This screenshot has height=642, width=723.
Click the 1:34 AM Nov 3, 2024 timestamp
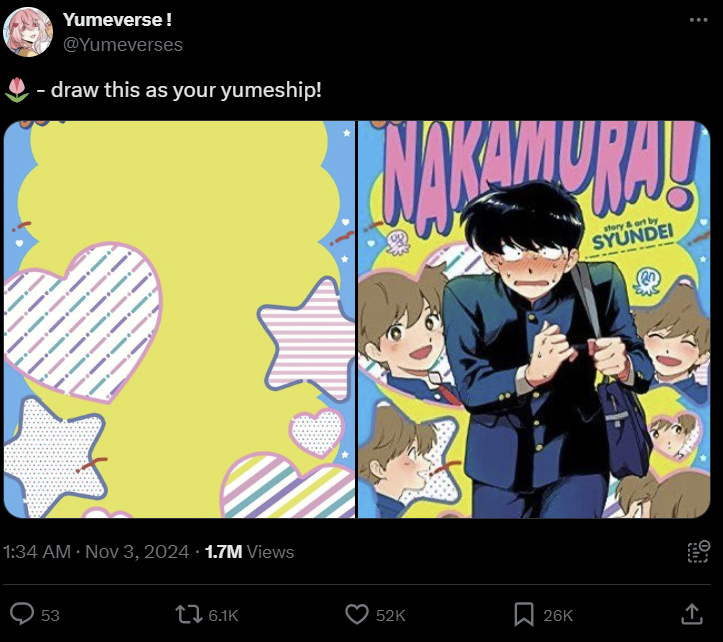[x=96, y=551]
